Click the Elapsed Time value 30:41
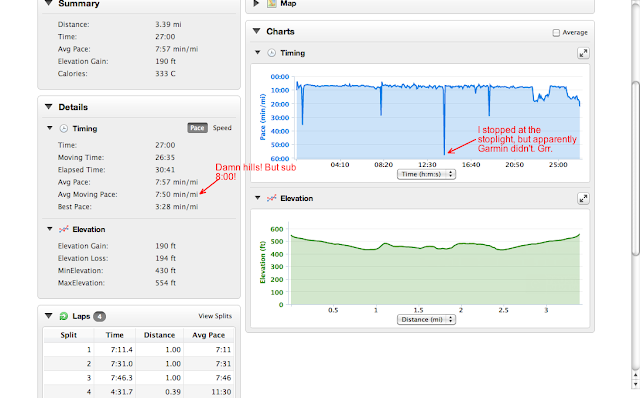Screen dimensions: 640x398 [165, 170]
